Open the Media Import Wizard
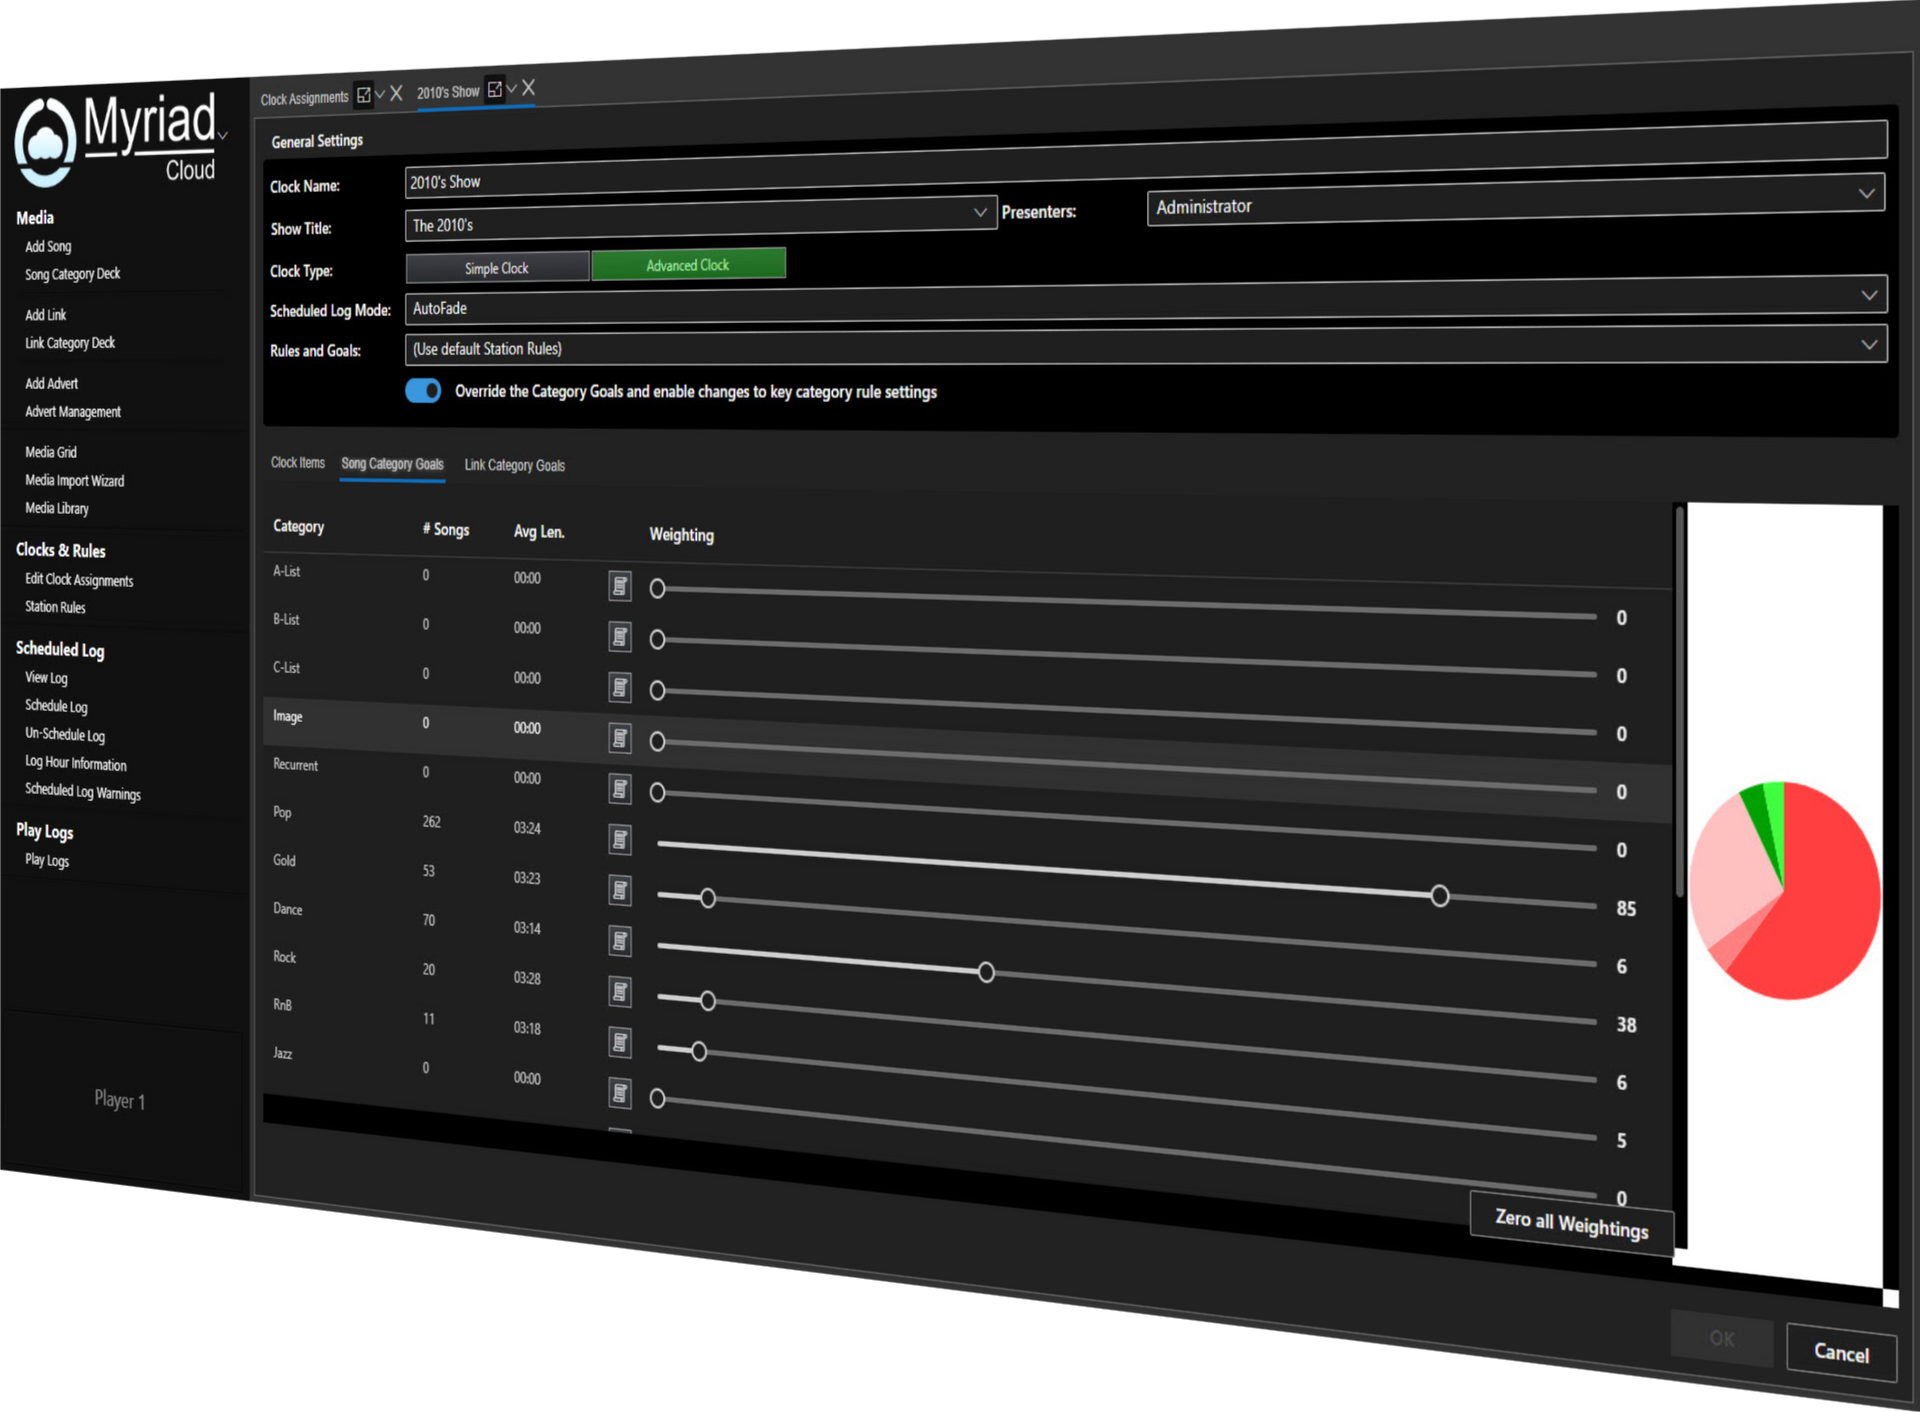Image resolution: width=1920 pixels, height=1412 pixels. click(x=74, y=480)
